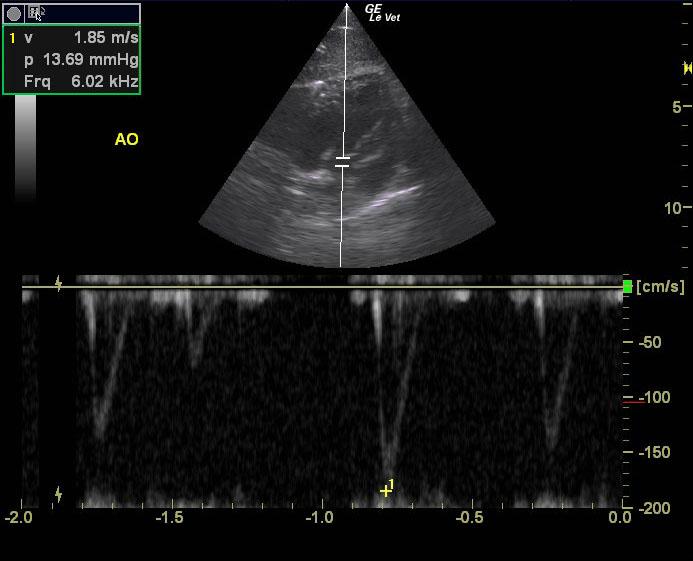
Task: Select the pressure reading 13.69 mmHg
Action: (x=91, y=60)
